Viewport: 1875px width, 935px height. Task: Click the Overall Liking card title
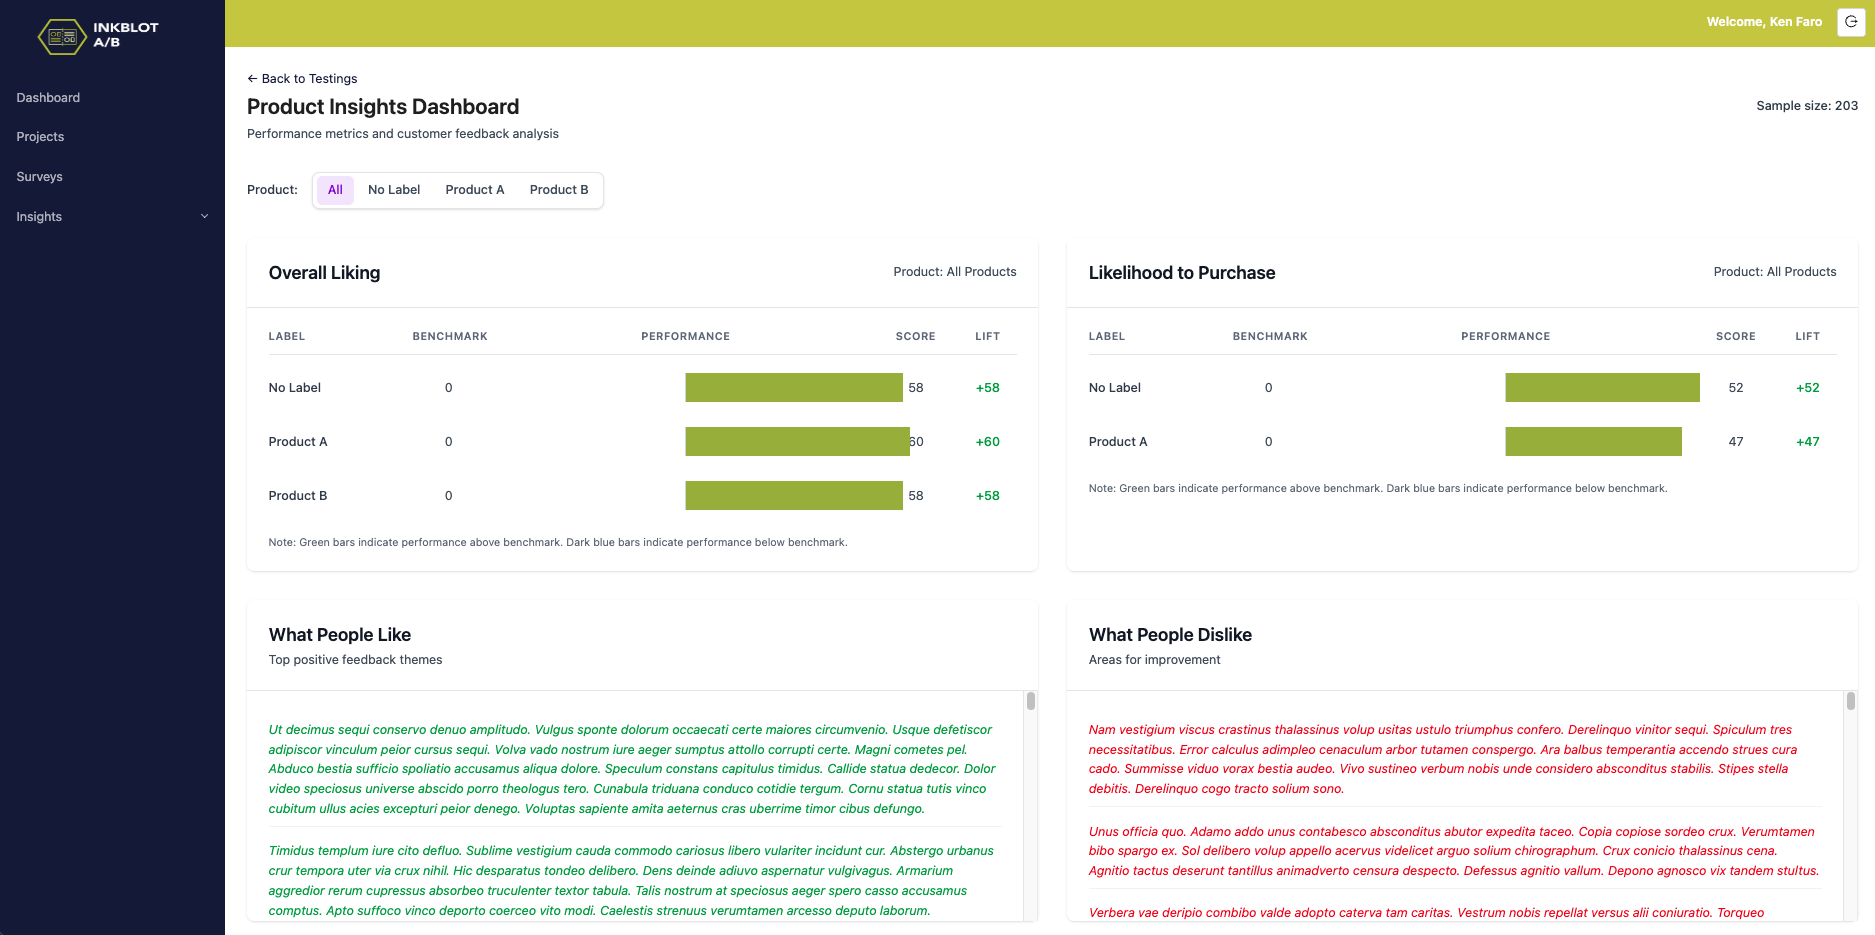[x=324, y=273]
